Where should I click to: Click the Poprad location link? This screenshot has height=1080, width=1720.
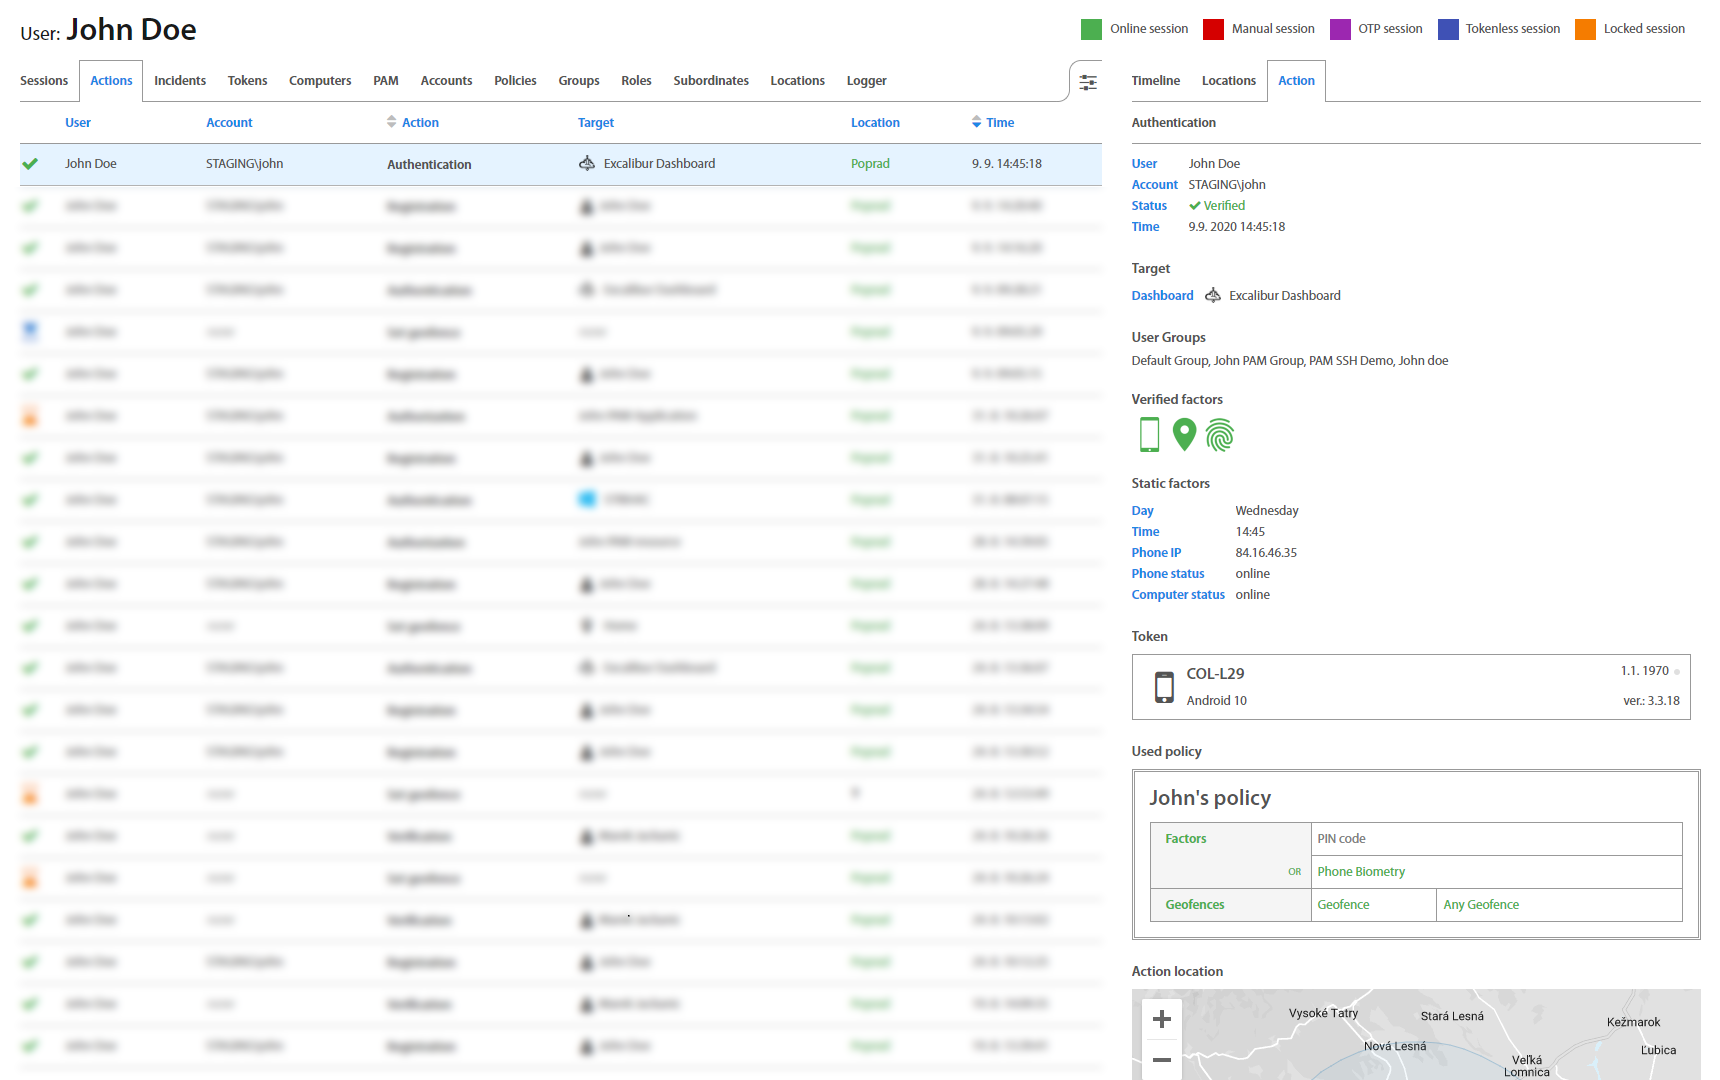[870, 164]
